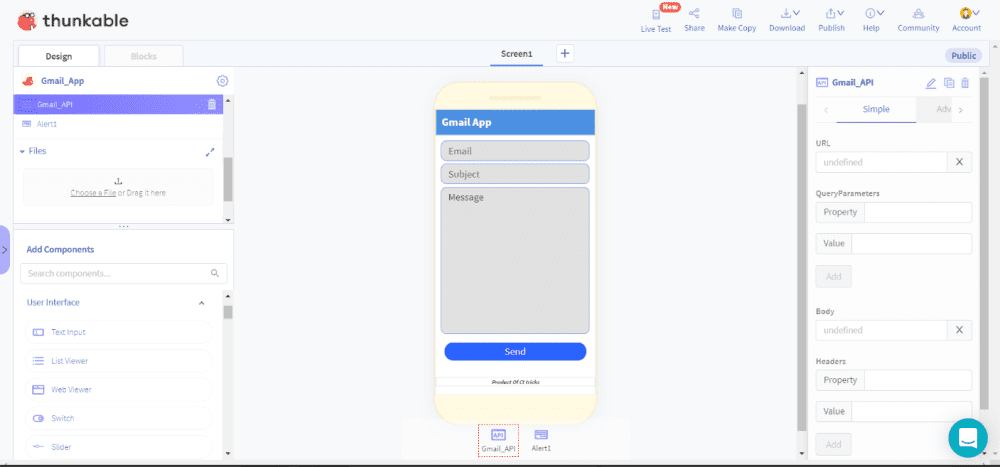
Task: Click QueryParameters Property field
Action: [918, 212]
